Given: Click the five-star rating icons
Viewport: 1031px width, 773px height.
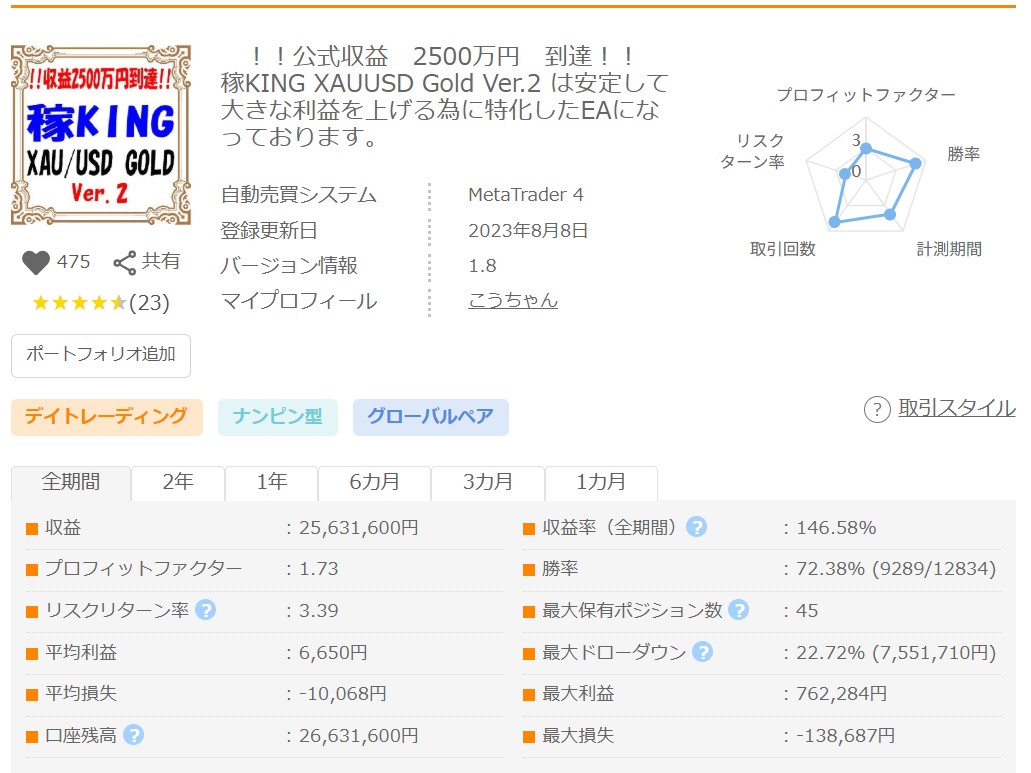Looking at the screenshot, I should (x=79, y=303).
